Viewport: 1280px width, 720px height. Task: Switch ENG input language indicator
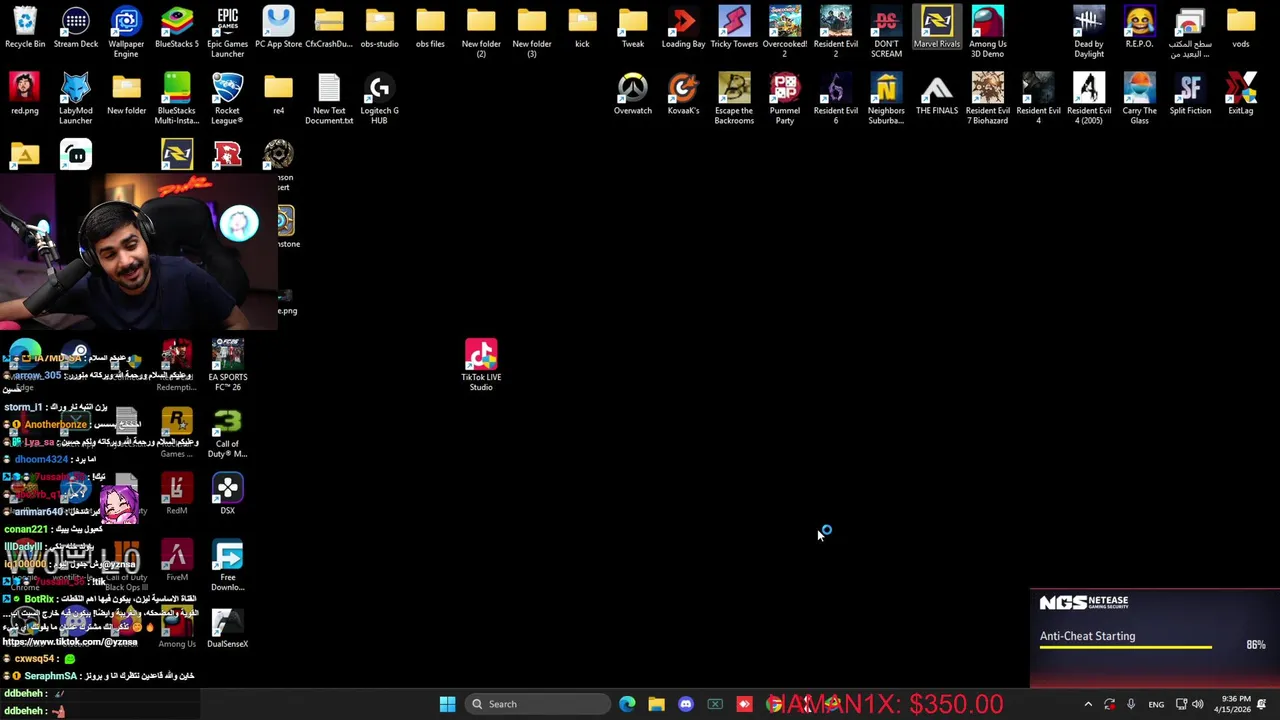click(x=1156, y=704)
